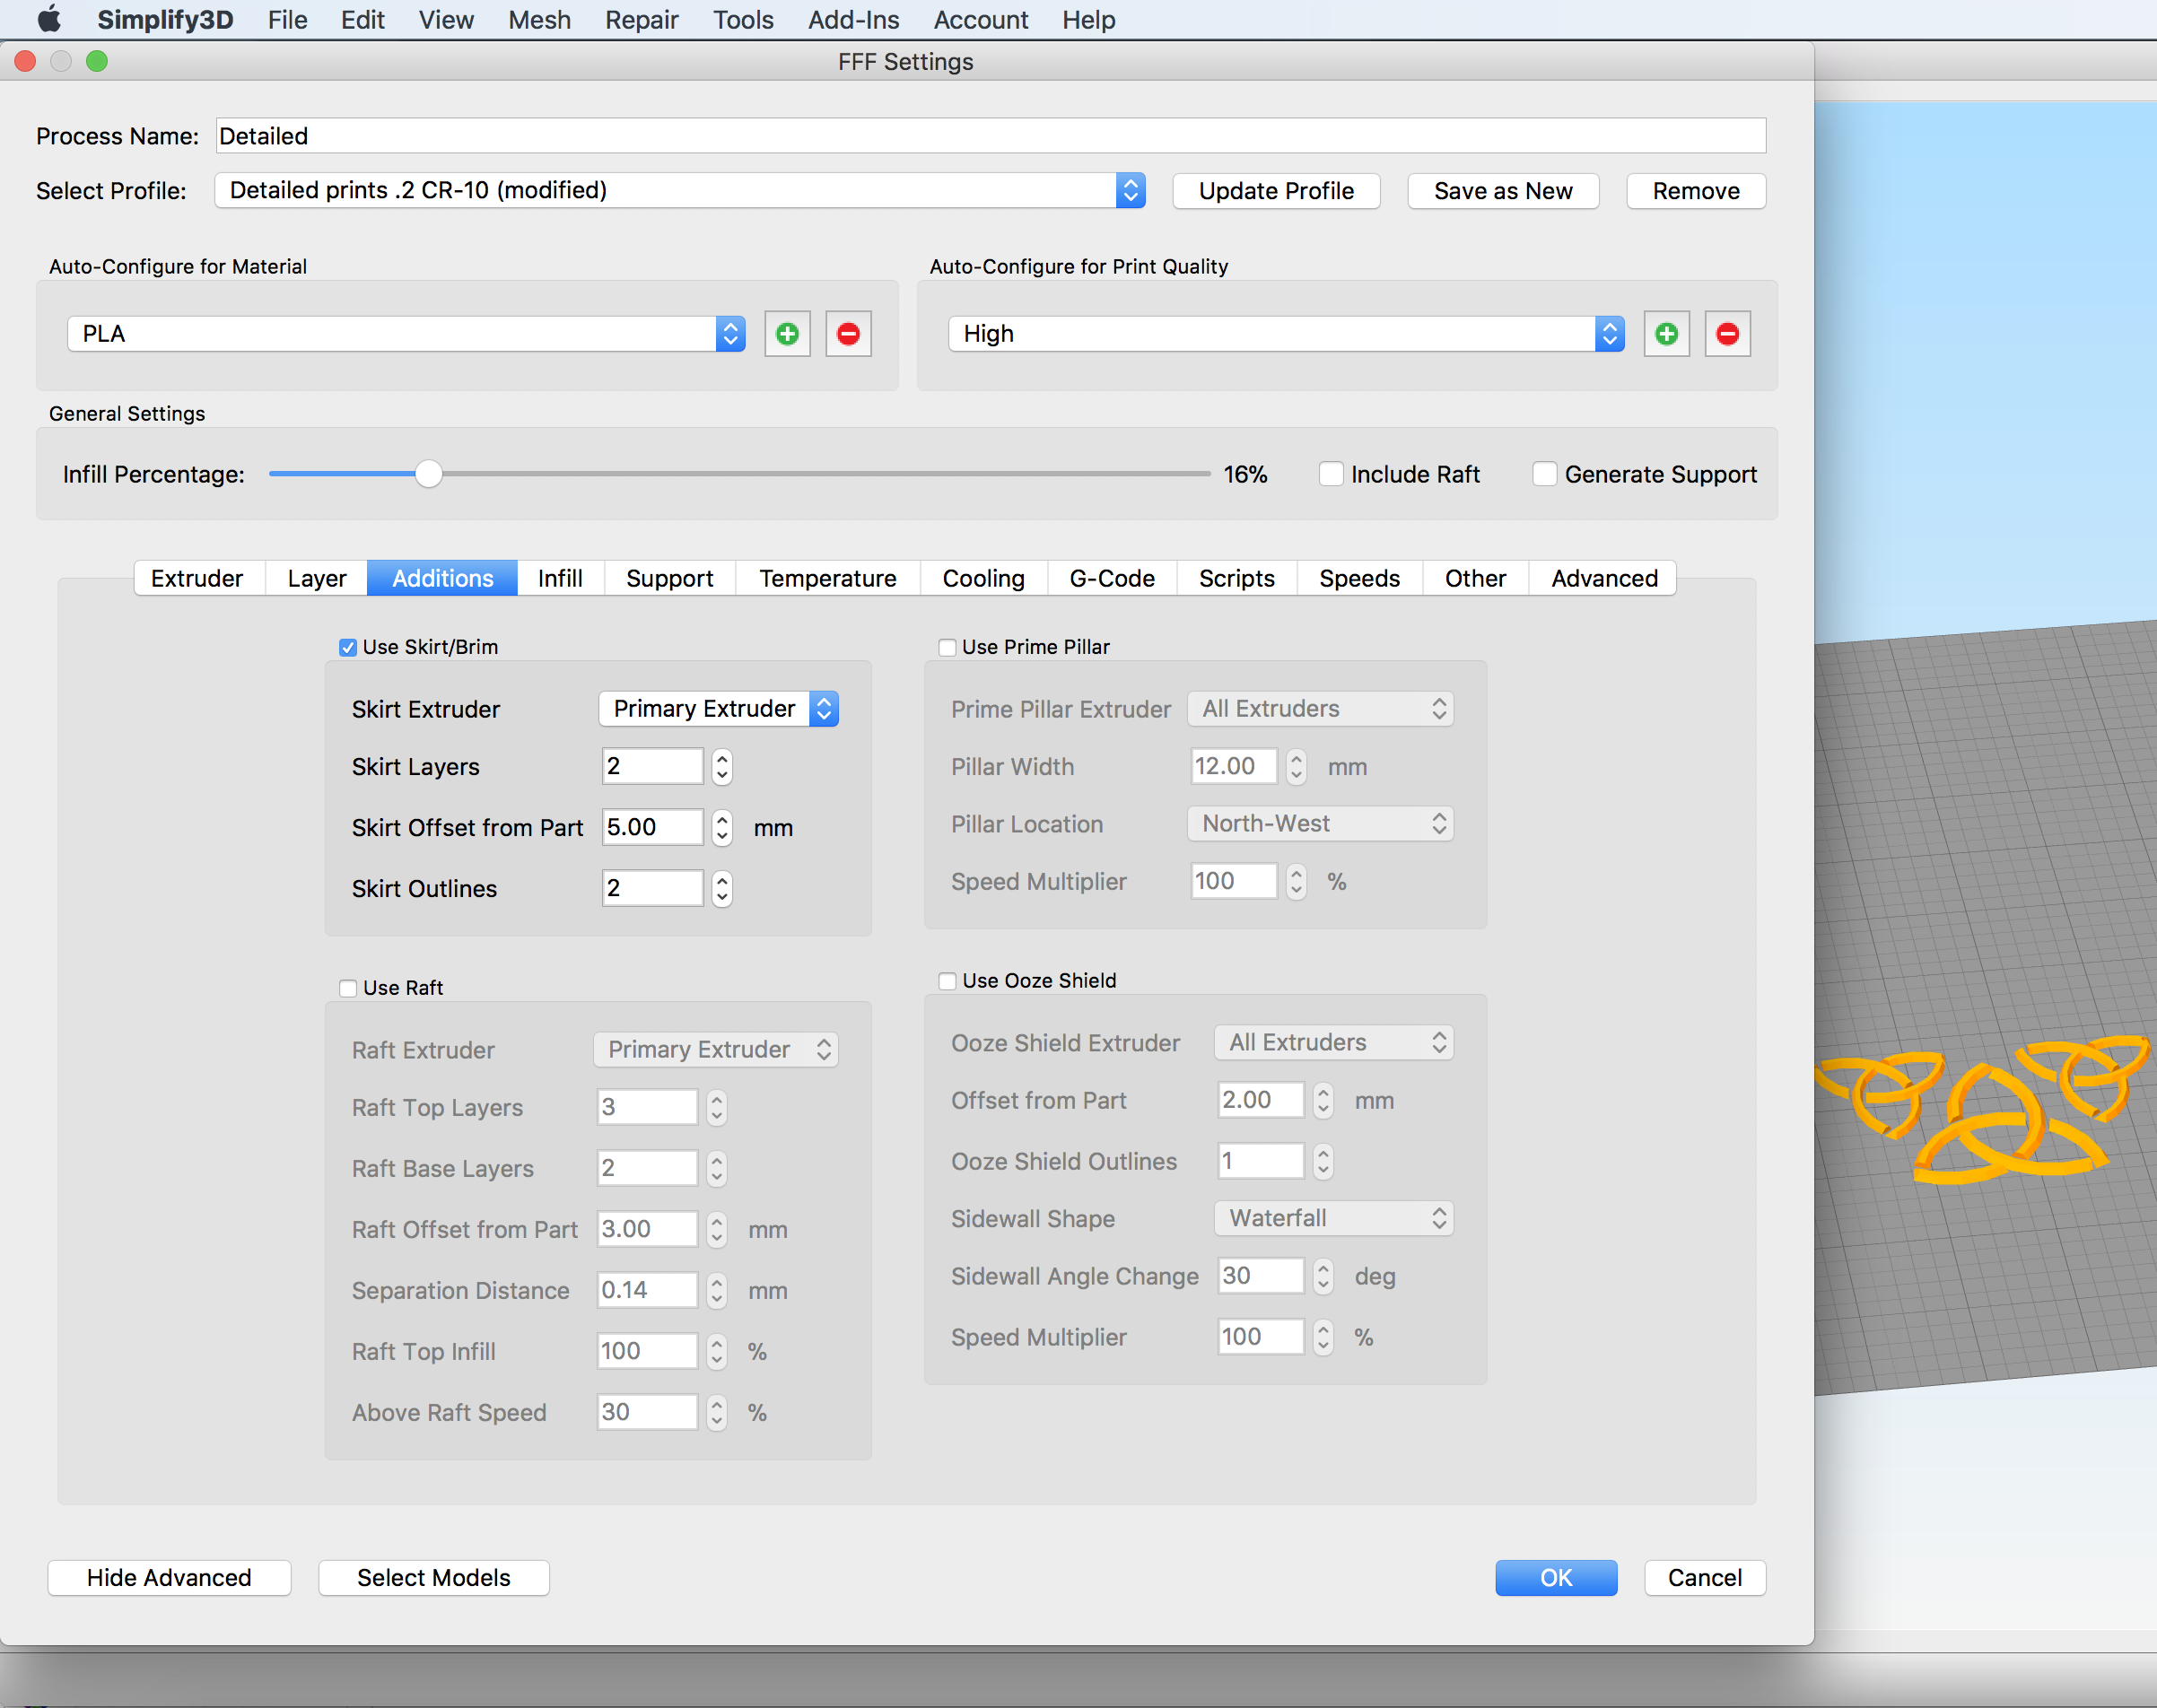The width and height of the screenshot is (2157, 1708).
Task: Click the Select Models button
Action: point(434,1578)
